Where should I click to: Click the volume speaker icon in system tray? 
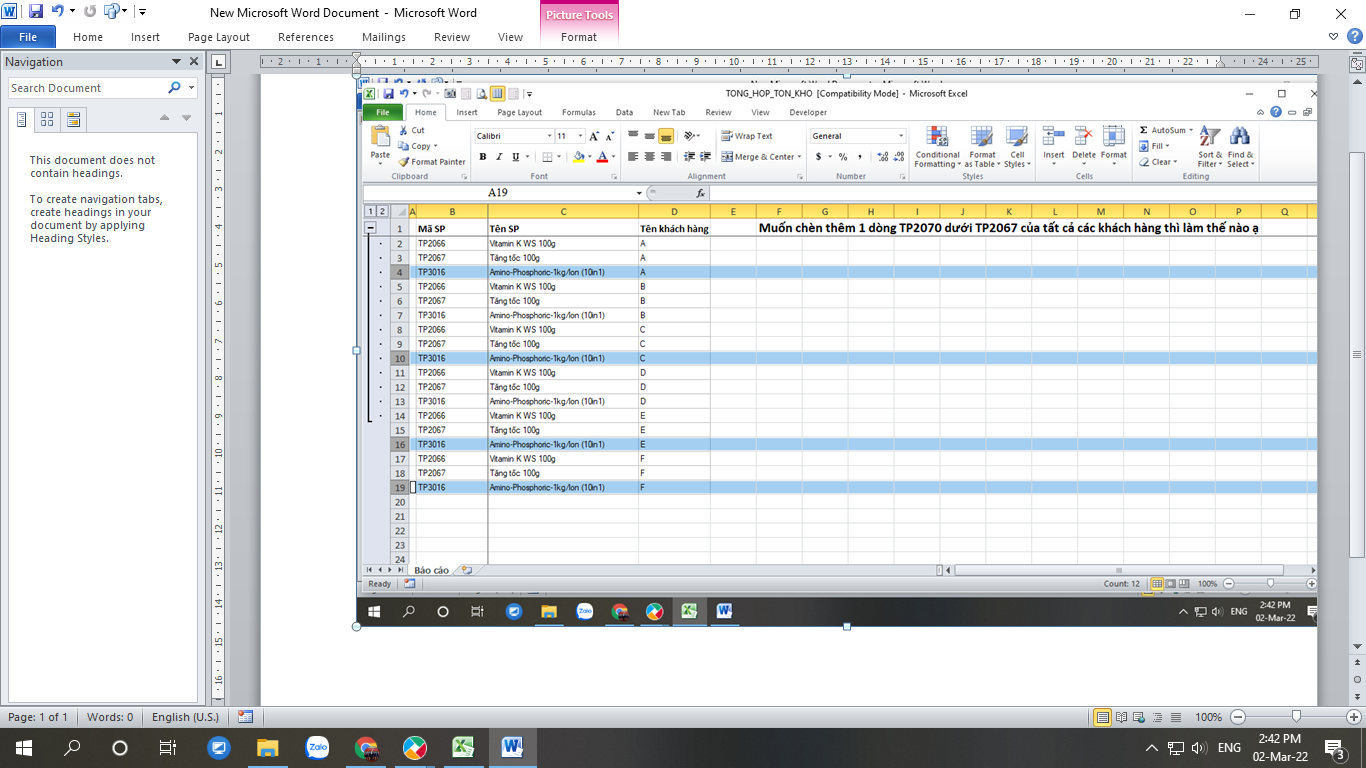(1199, 748)
